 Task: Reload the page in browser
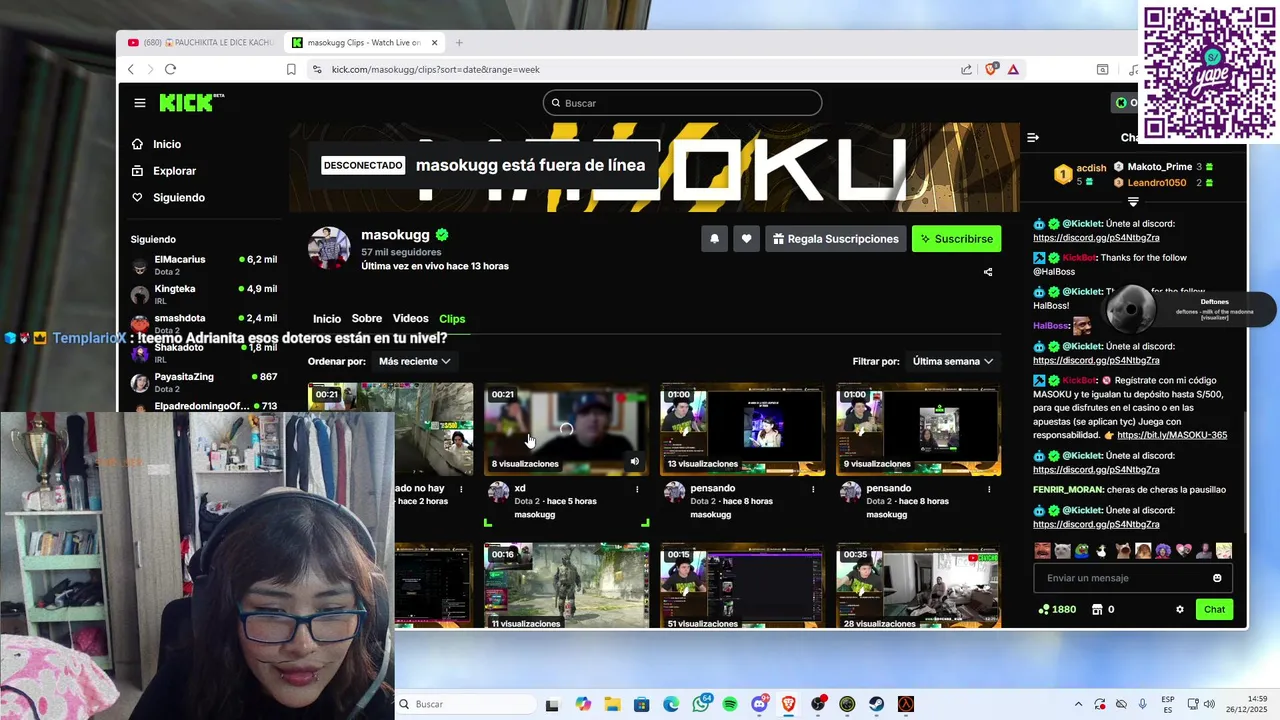pyautogui.click(x=170, y=69)
